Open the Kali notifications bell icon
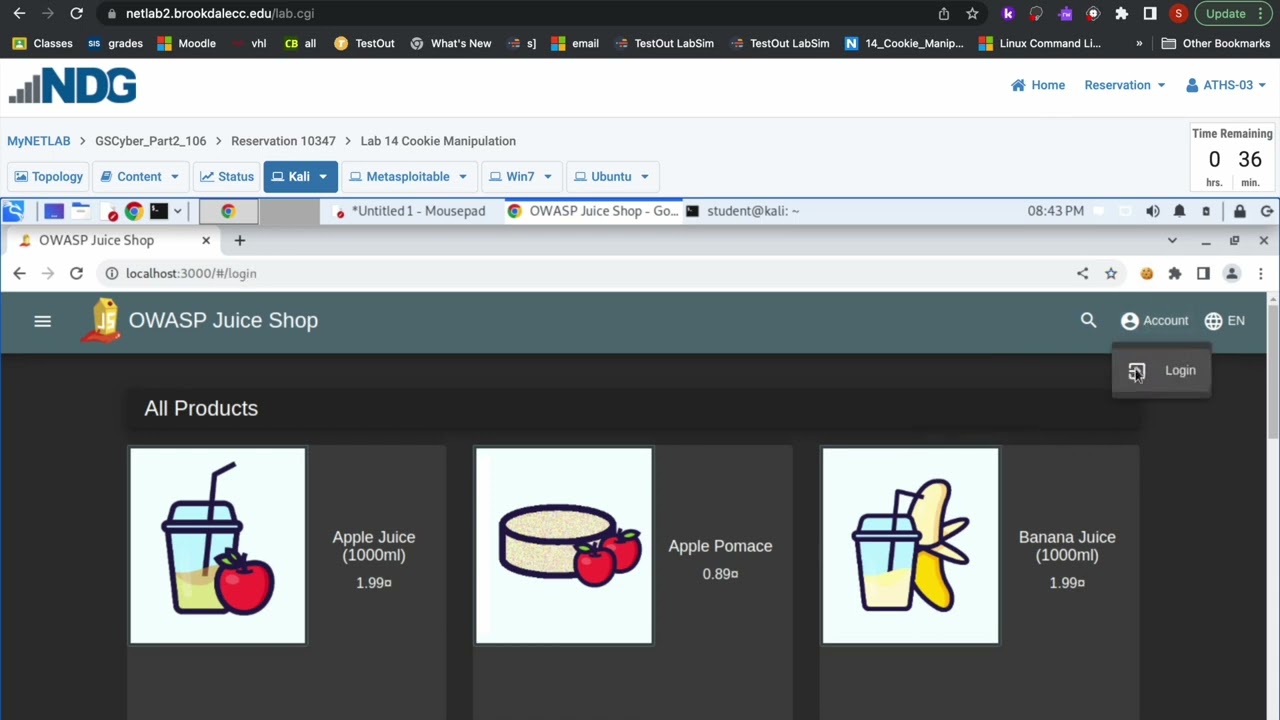 [x=1179, y=211]
